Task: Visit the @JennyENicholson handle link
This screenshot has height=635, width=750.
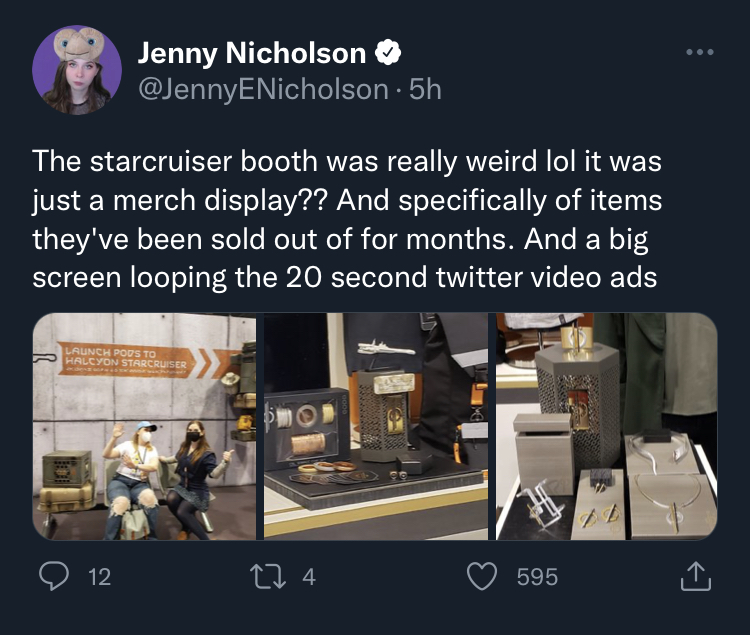Action: pos(263,89)
